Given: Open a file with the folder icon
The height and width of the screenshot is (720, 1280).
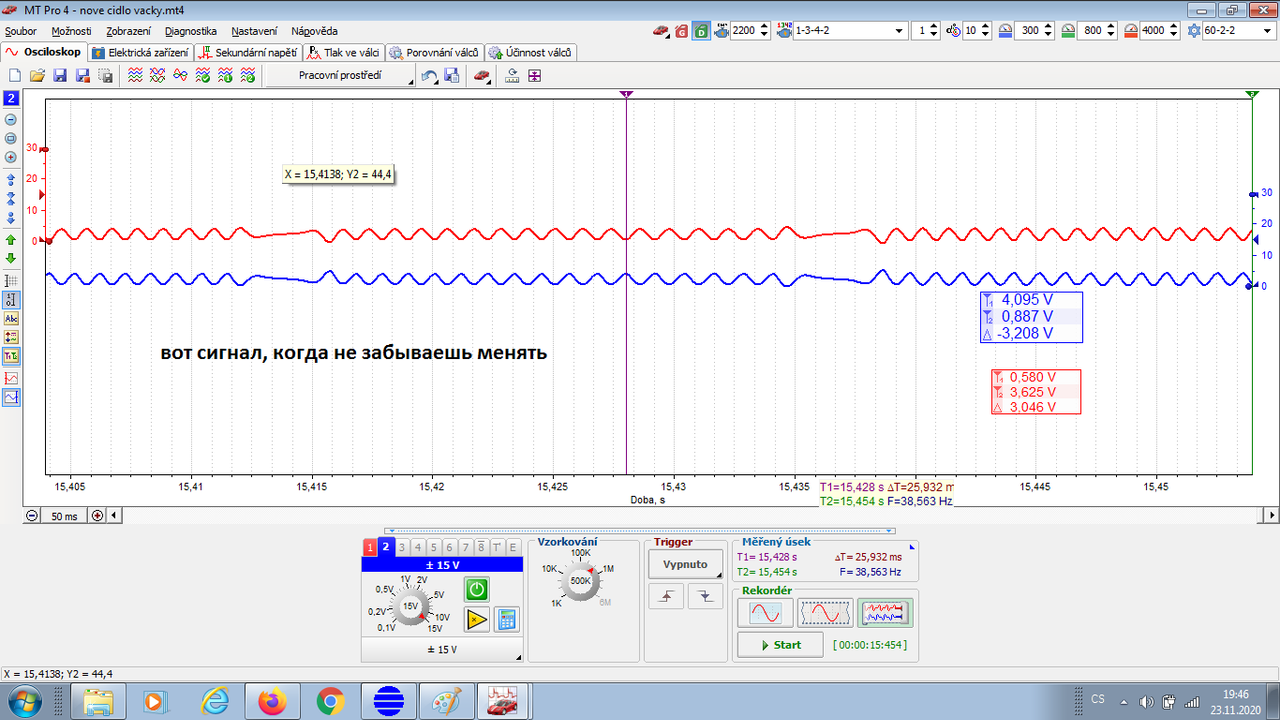Looking at the screenshot, I should (36, 75).
